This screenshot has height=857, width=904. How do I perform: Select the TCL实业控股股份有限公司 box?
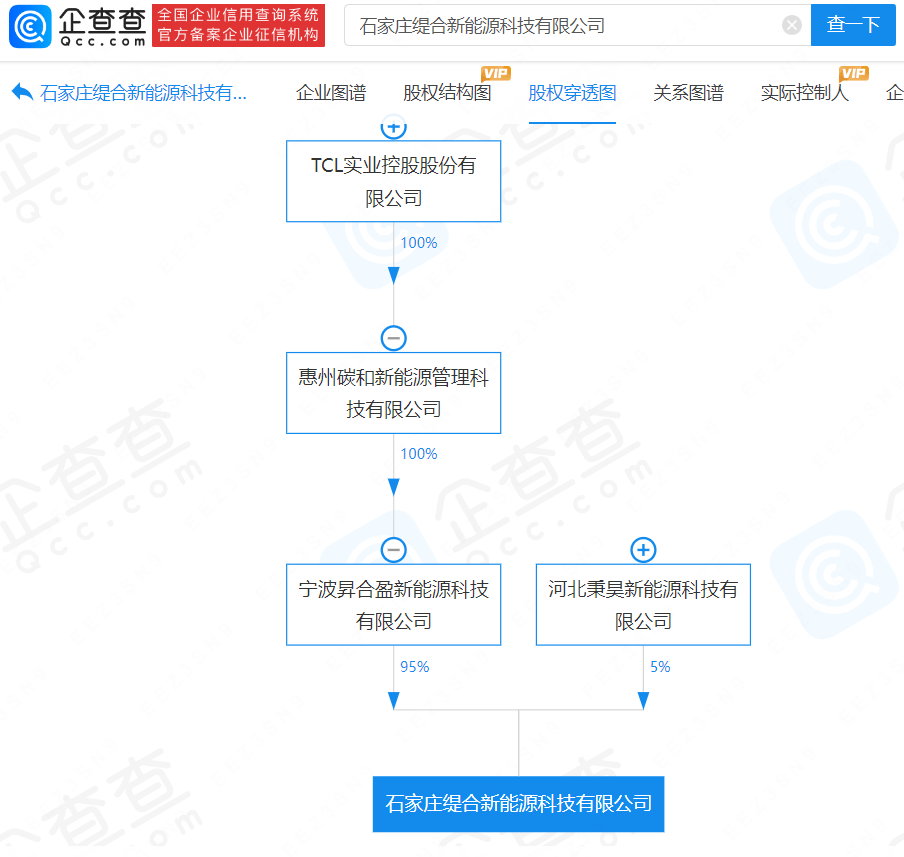pyautogui.click(x=394, y=181)
